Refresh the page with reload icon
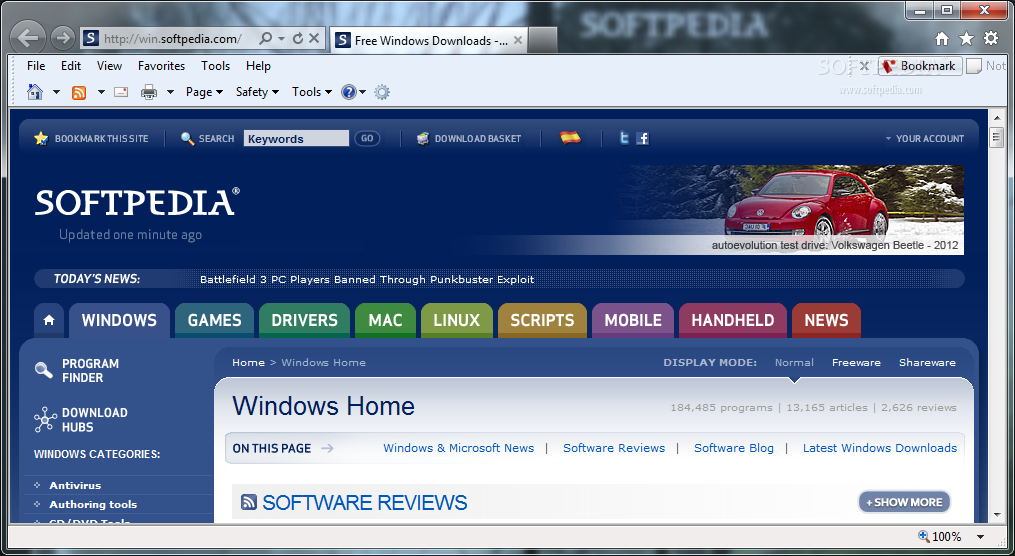Screen dimensions: 1015x556 (298, 38)
